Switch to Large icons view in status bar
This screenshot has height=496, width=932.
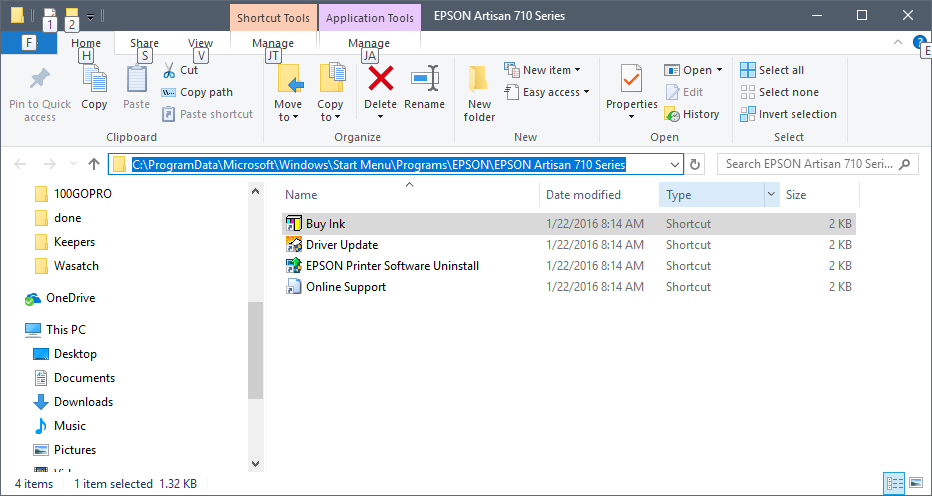[x=915, y=483]
